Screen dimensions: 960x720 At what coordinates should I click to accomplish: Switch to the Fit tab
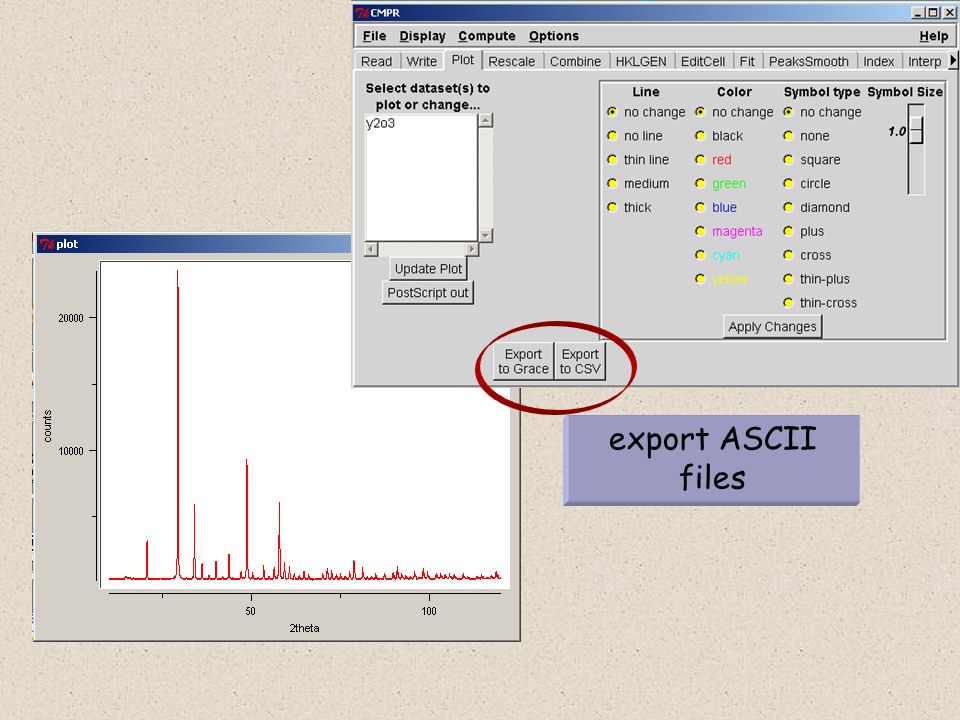pos(747,61)
